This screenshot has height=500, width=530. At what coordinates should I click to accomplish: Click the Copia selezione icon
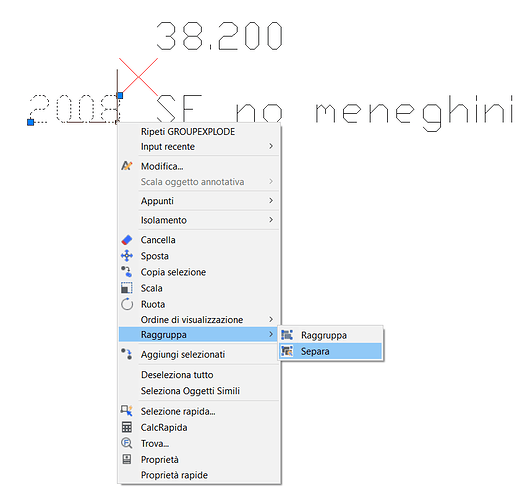tap(127, 272)
